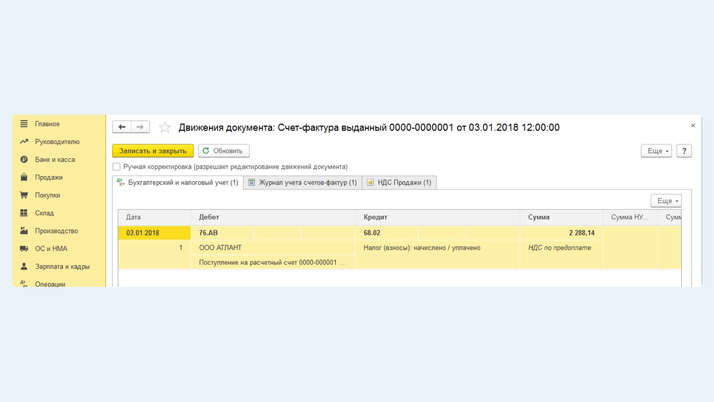Open help with question mark button
This screenshot has height=402, width=714.
point(684,151)
